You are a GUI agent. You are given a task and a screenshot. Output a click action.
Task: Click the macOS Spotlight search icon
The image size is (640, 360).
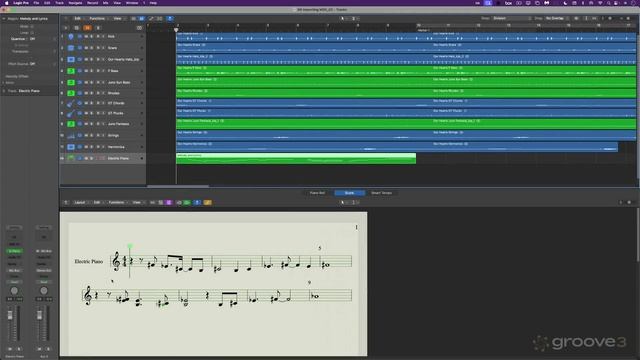coord(608,3)
